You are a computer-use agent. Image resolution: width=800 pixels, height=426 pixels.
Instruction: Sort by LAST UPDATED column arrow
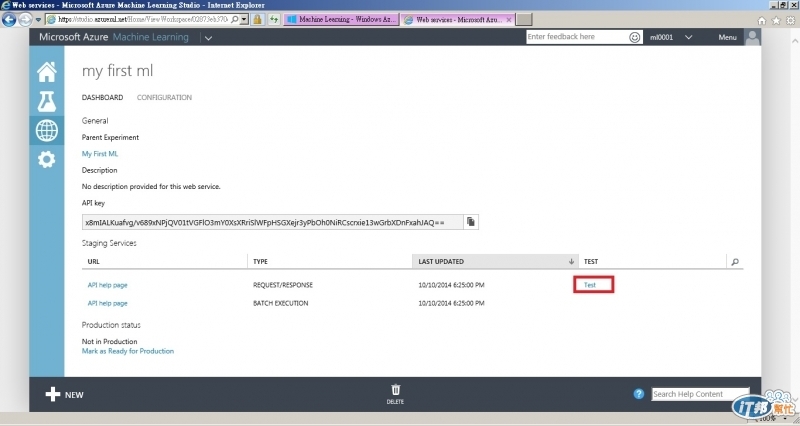click(571, 262)
